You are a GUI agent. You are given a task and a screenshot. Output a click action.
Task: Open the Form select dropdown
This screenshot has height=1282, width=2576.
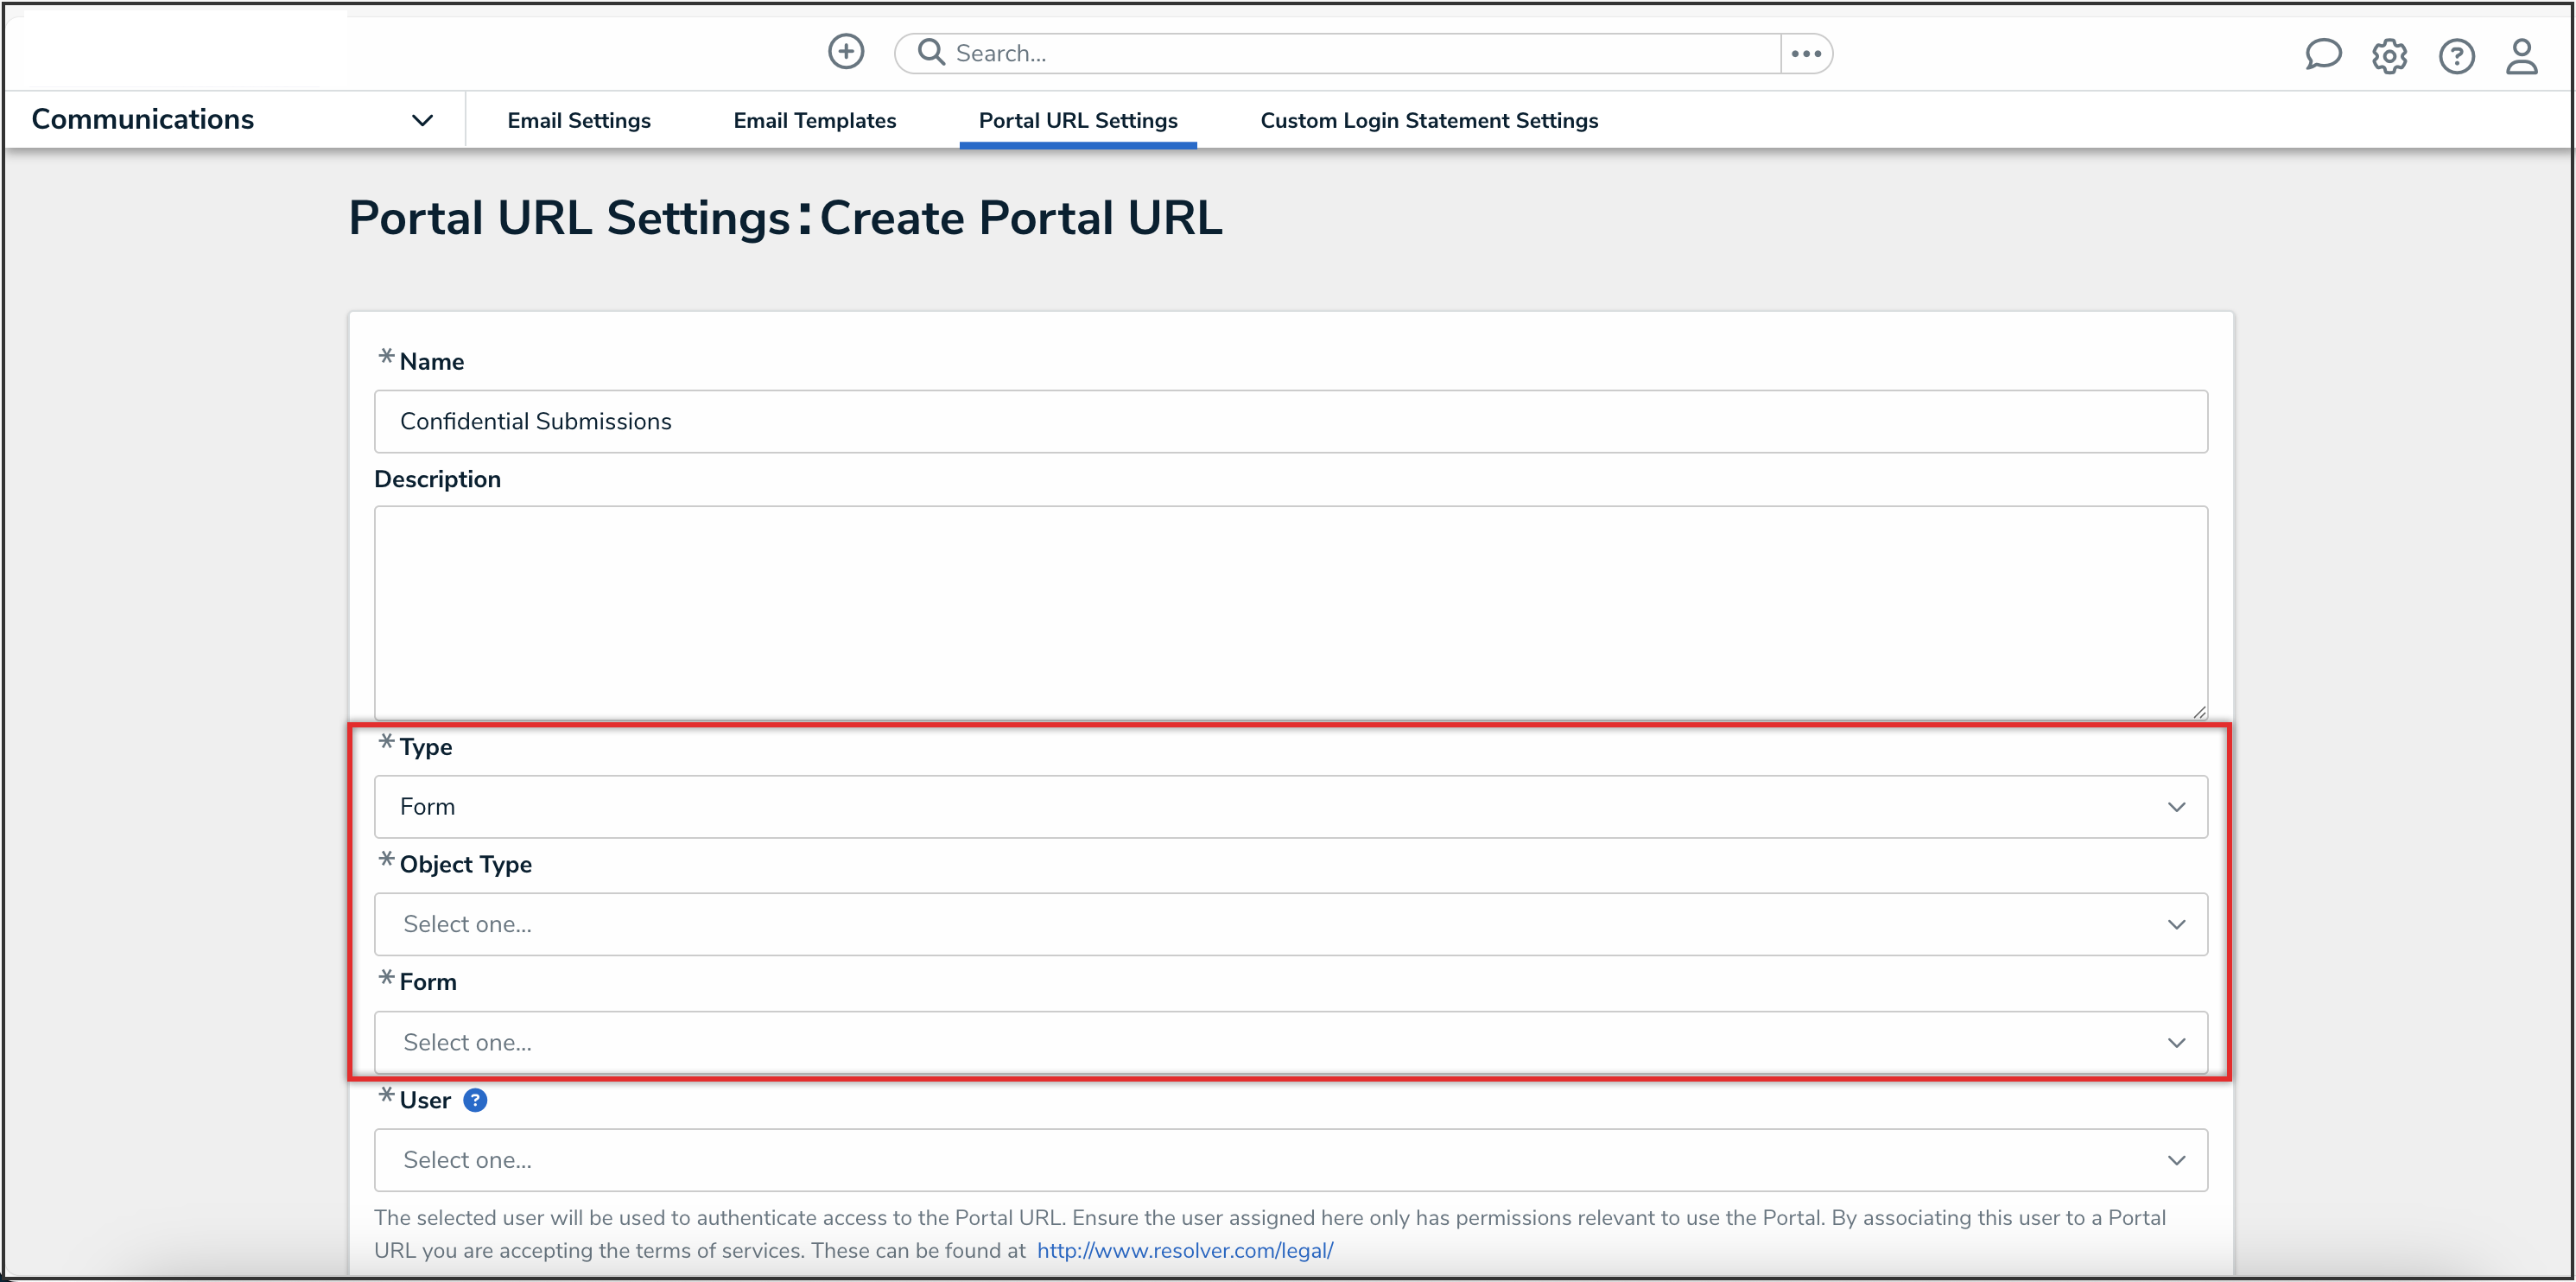[1290, 1042]
